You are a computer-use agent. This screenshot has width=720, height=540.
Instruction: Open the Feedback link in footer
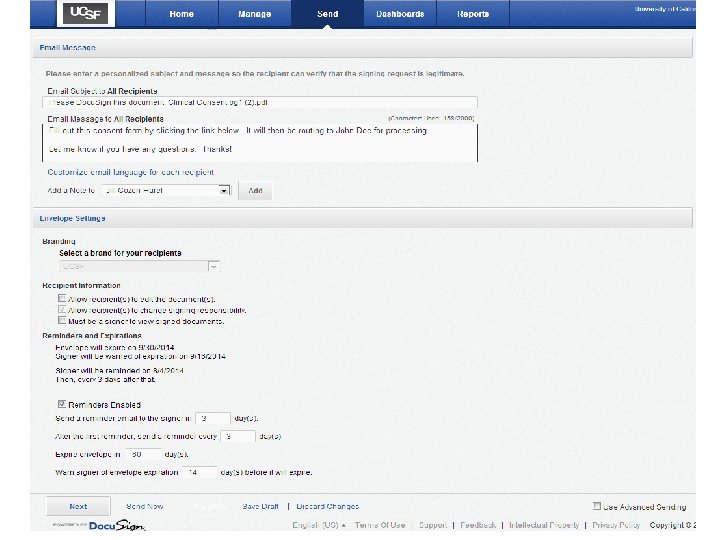[x=478, y=525]
